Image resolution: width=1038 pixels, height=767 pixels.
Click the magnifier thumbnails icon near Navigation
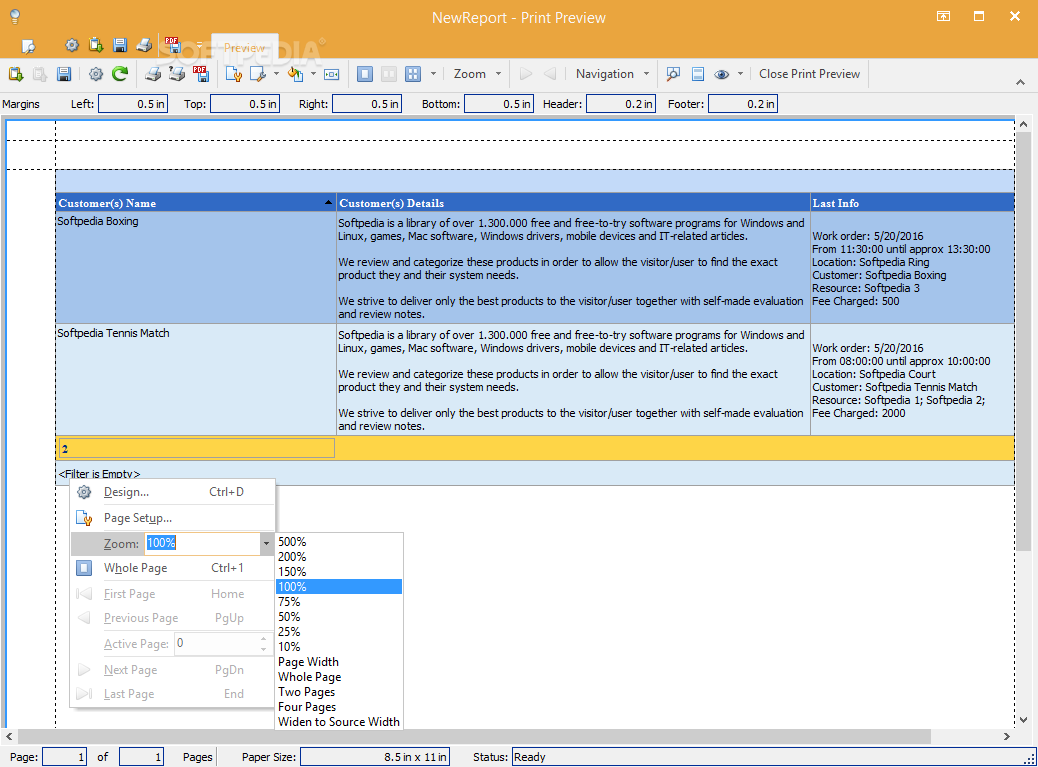coord(673,74)
